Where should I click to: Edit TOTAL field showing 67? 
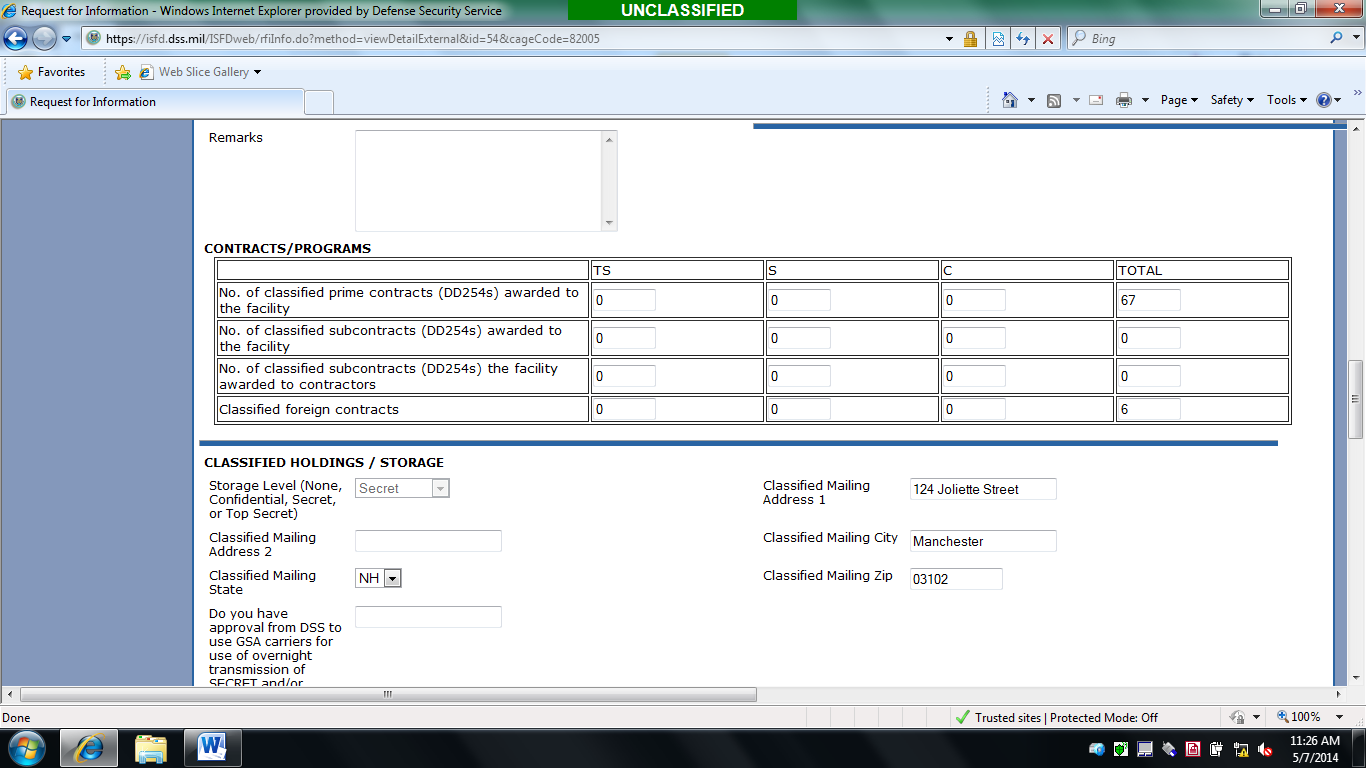coord(1149,300)
